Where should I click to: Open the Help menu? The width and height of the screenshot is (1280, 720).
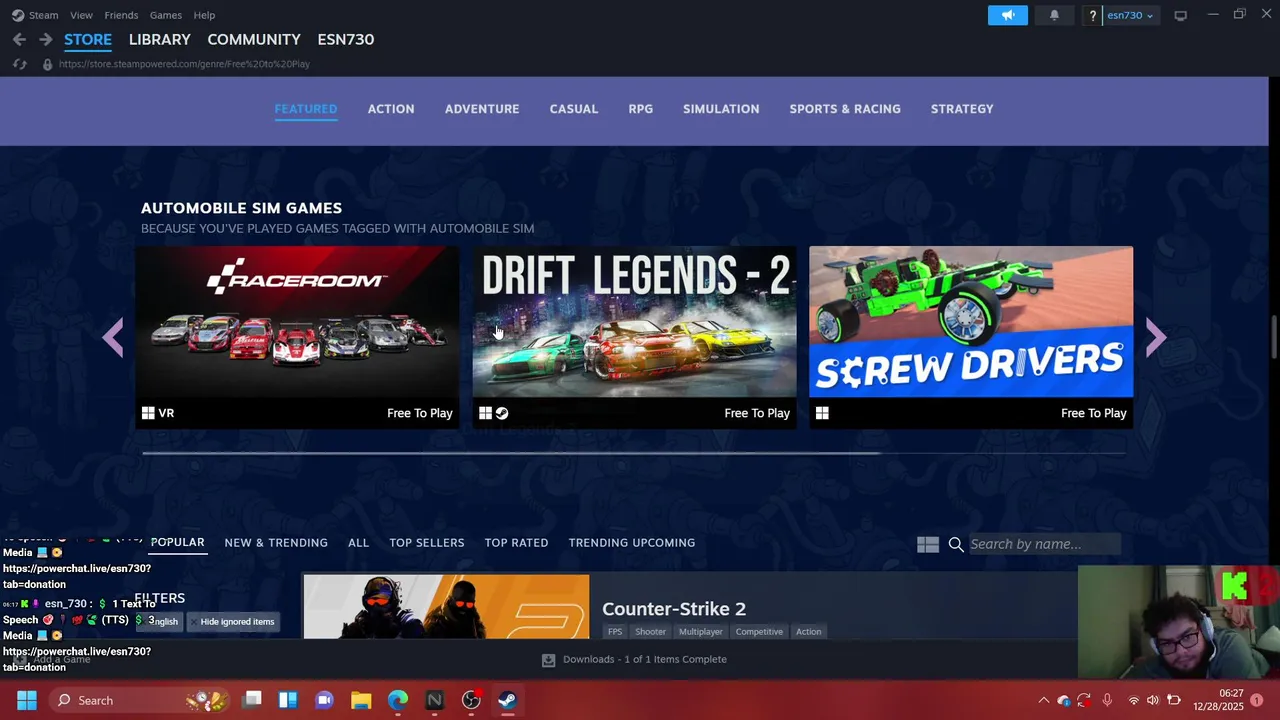click(x=204, y=15)
